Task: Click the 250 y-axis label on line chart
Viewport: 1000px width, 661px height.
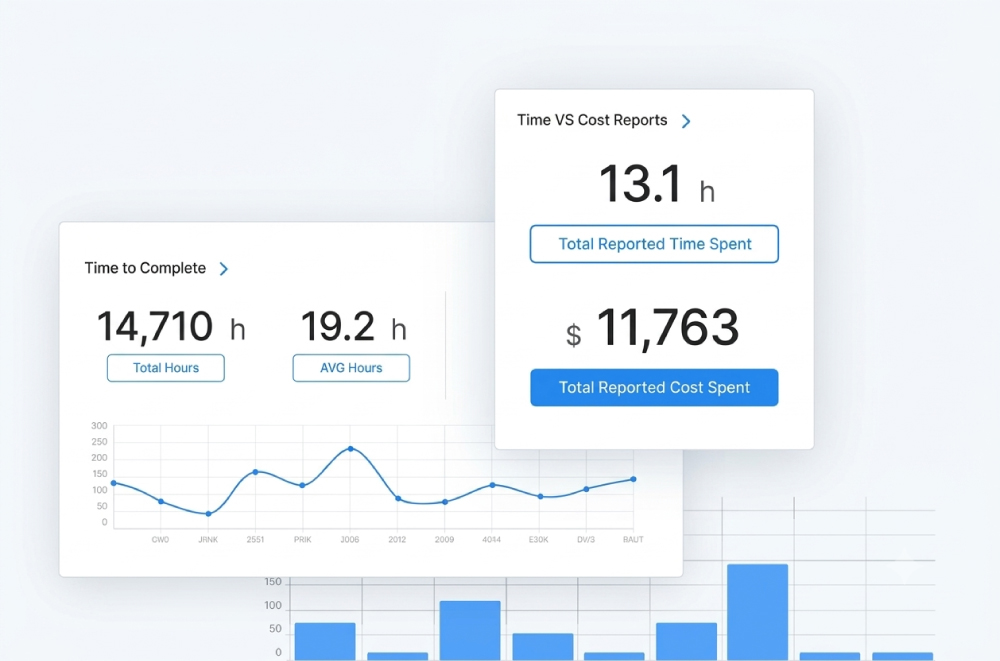Action: click(99, 442)
